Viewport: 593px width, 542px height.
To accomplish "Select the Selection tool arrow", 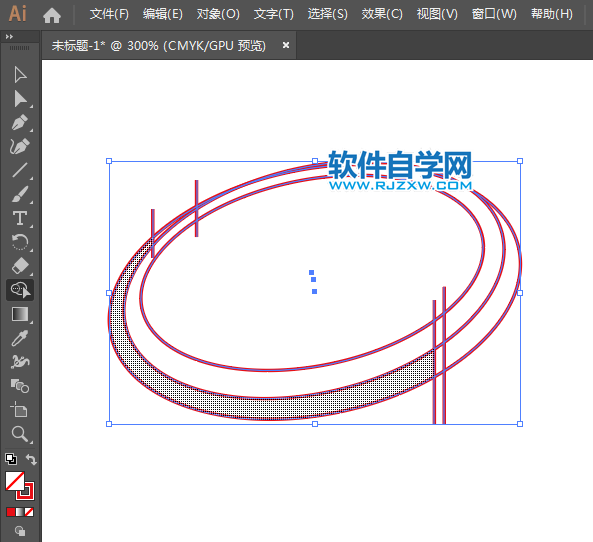I will click(x=20, y=75).
